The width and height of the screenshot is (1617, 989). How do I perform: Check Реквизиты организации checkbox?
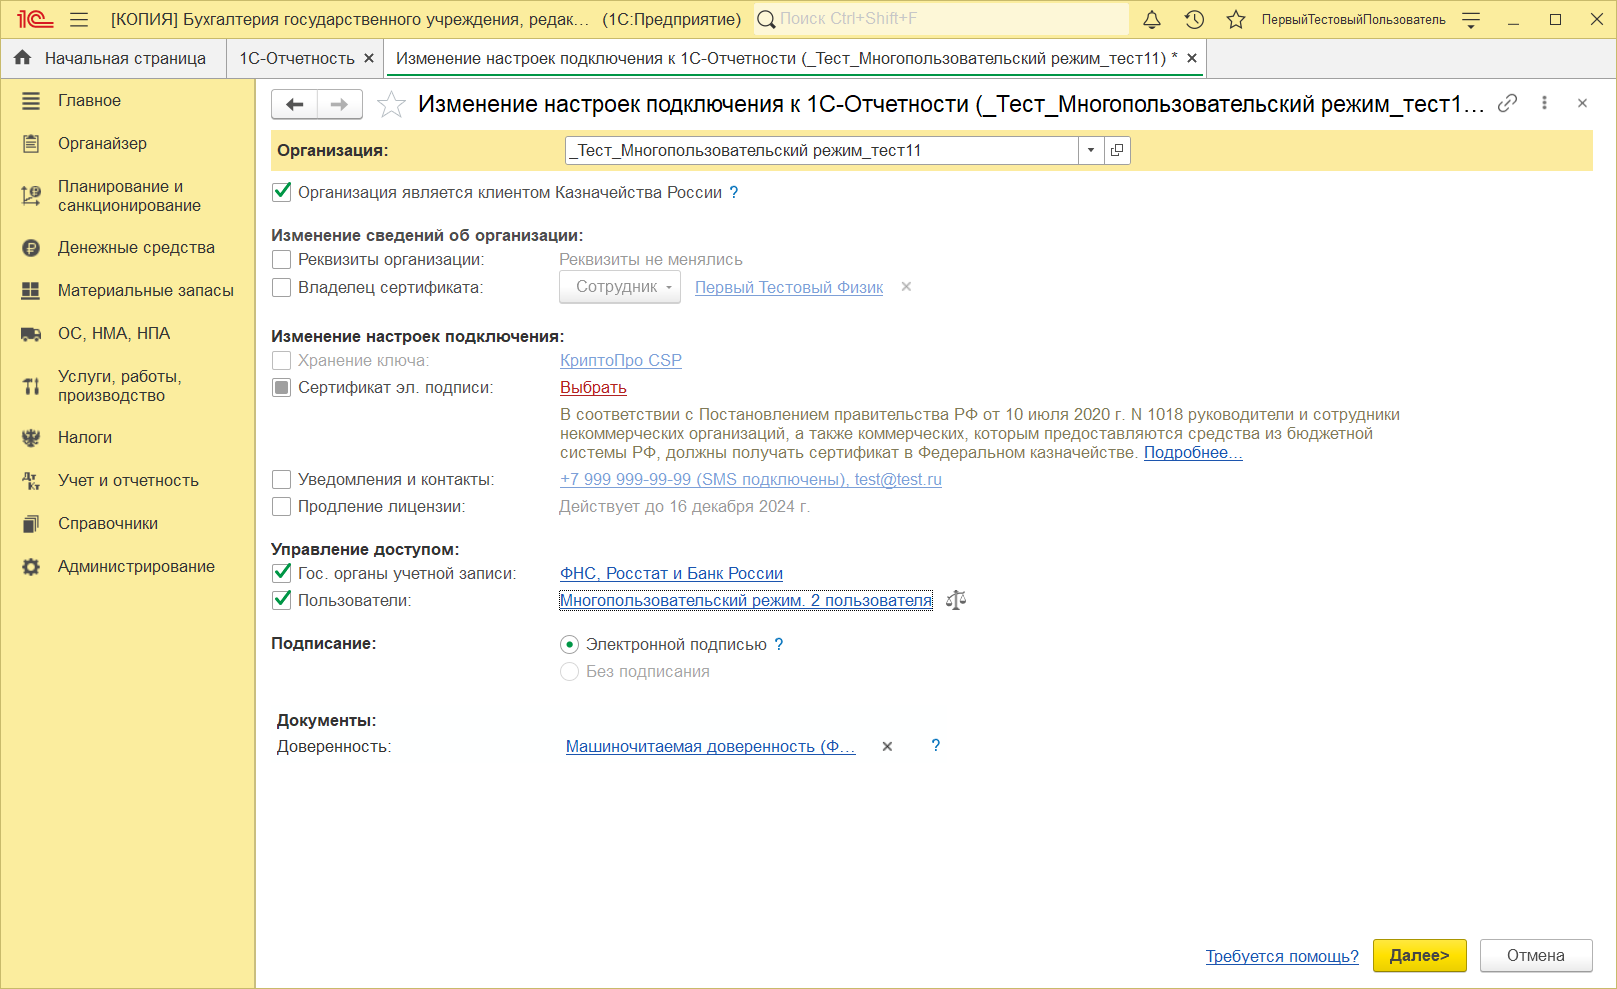282,259
